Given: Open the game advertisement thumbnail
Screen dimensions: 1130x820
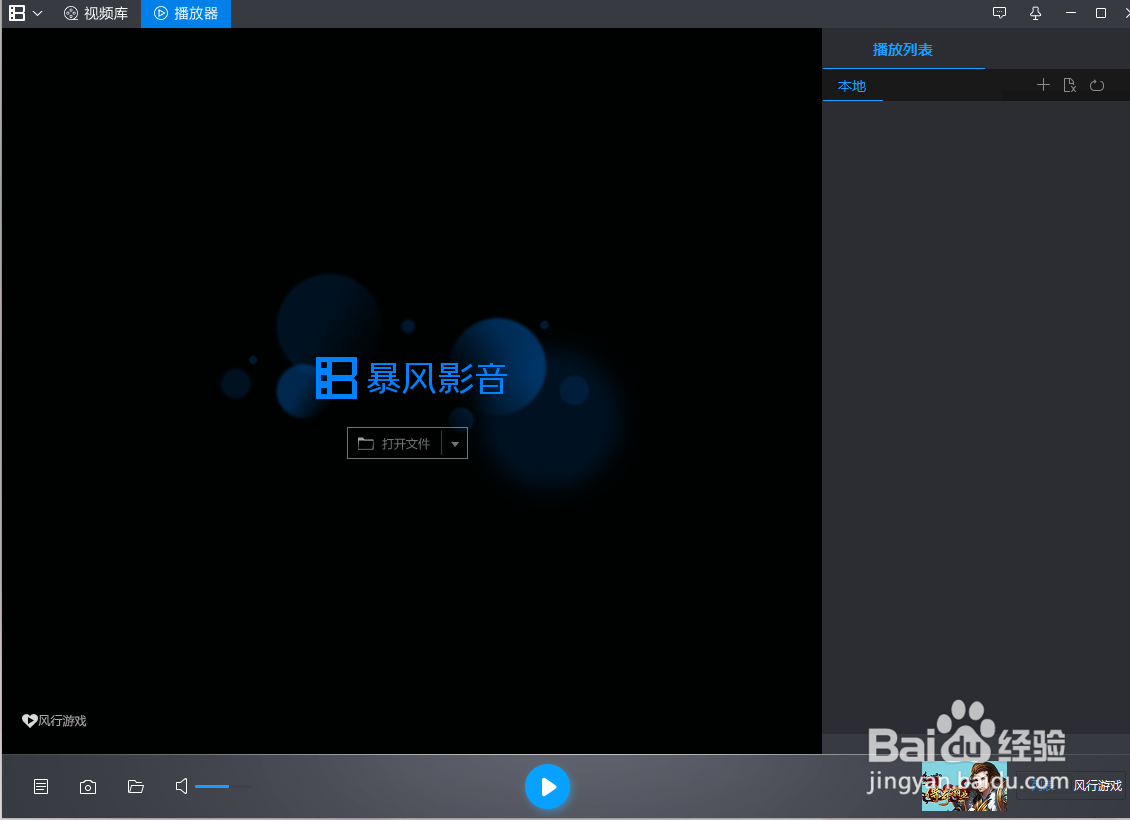Looking at the screenshot, I should [x=964, y=786].
